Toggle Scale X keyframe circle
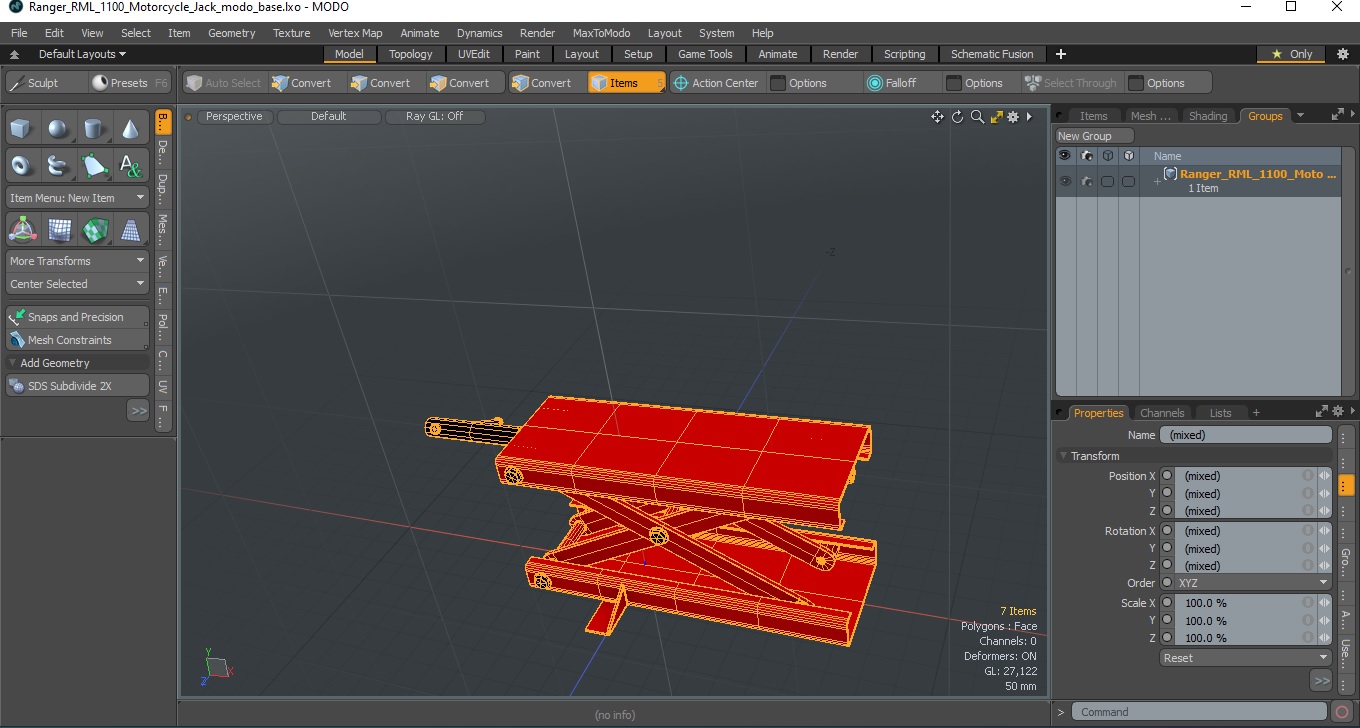Screen dimensions: 1360x728 coord(1167,603)
